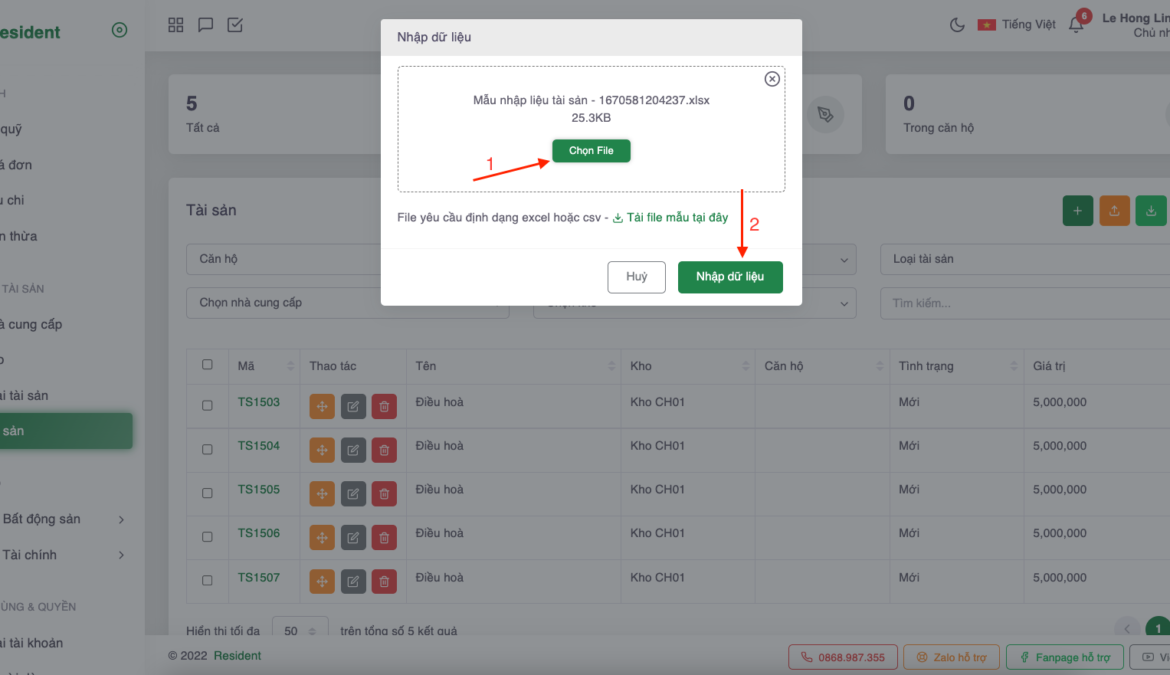Click the red delete icon for TS1505
Image resolution: width=1170 pixels, height=675 pixels.
384,493
